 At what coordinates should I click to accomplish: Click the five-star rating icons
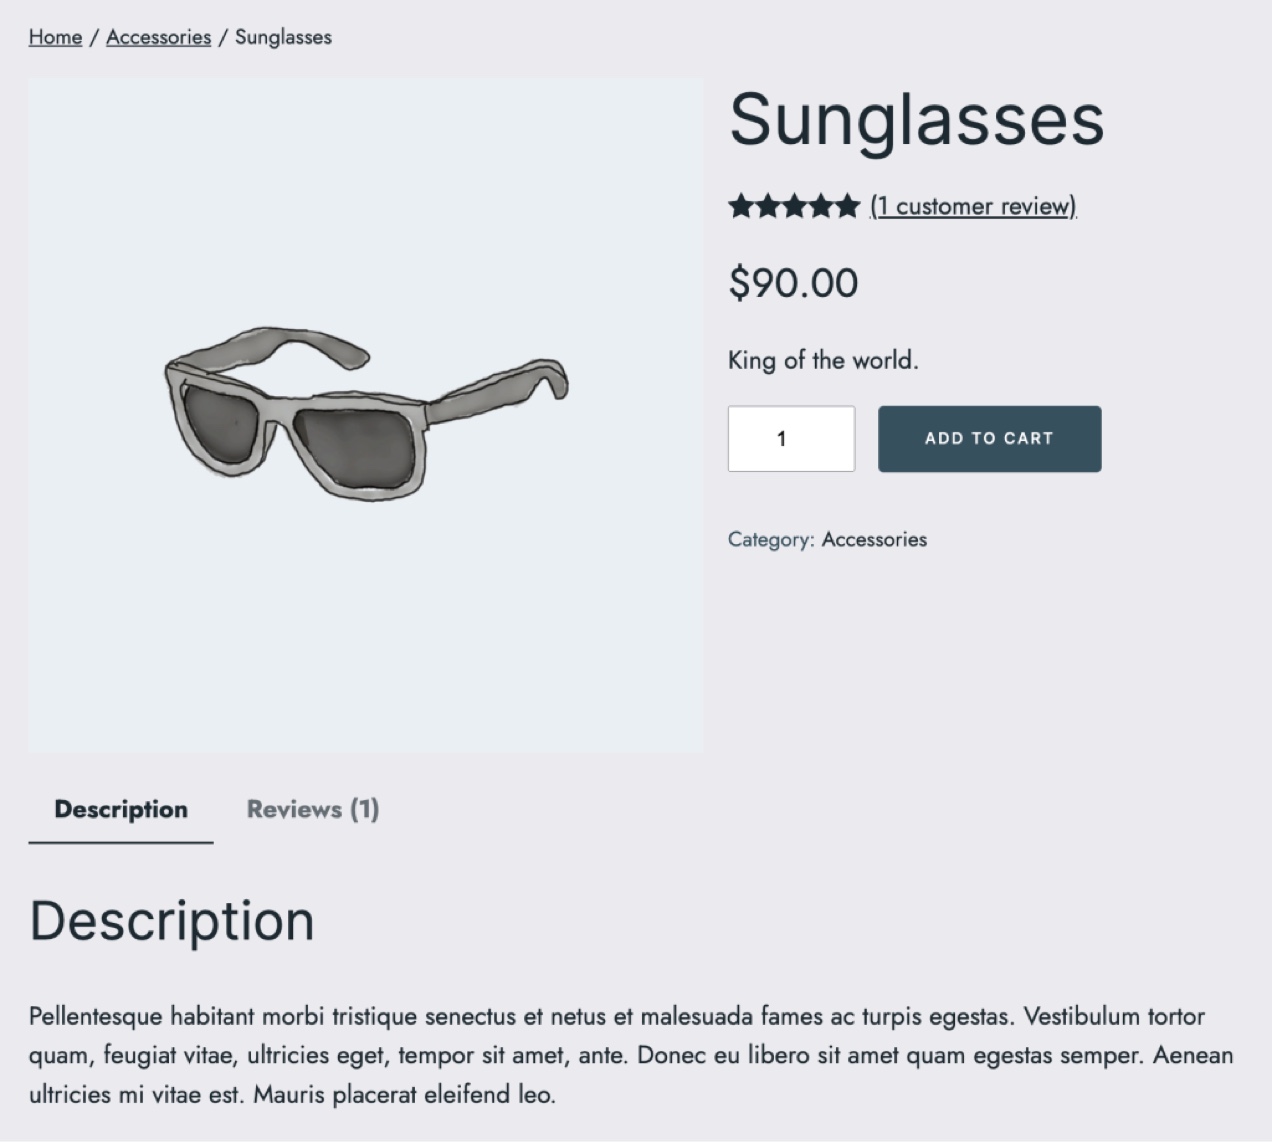click(x=794, y=206)
